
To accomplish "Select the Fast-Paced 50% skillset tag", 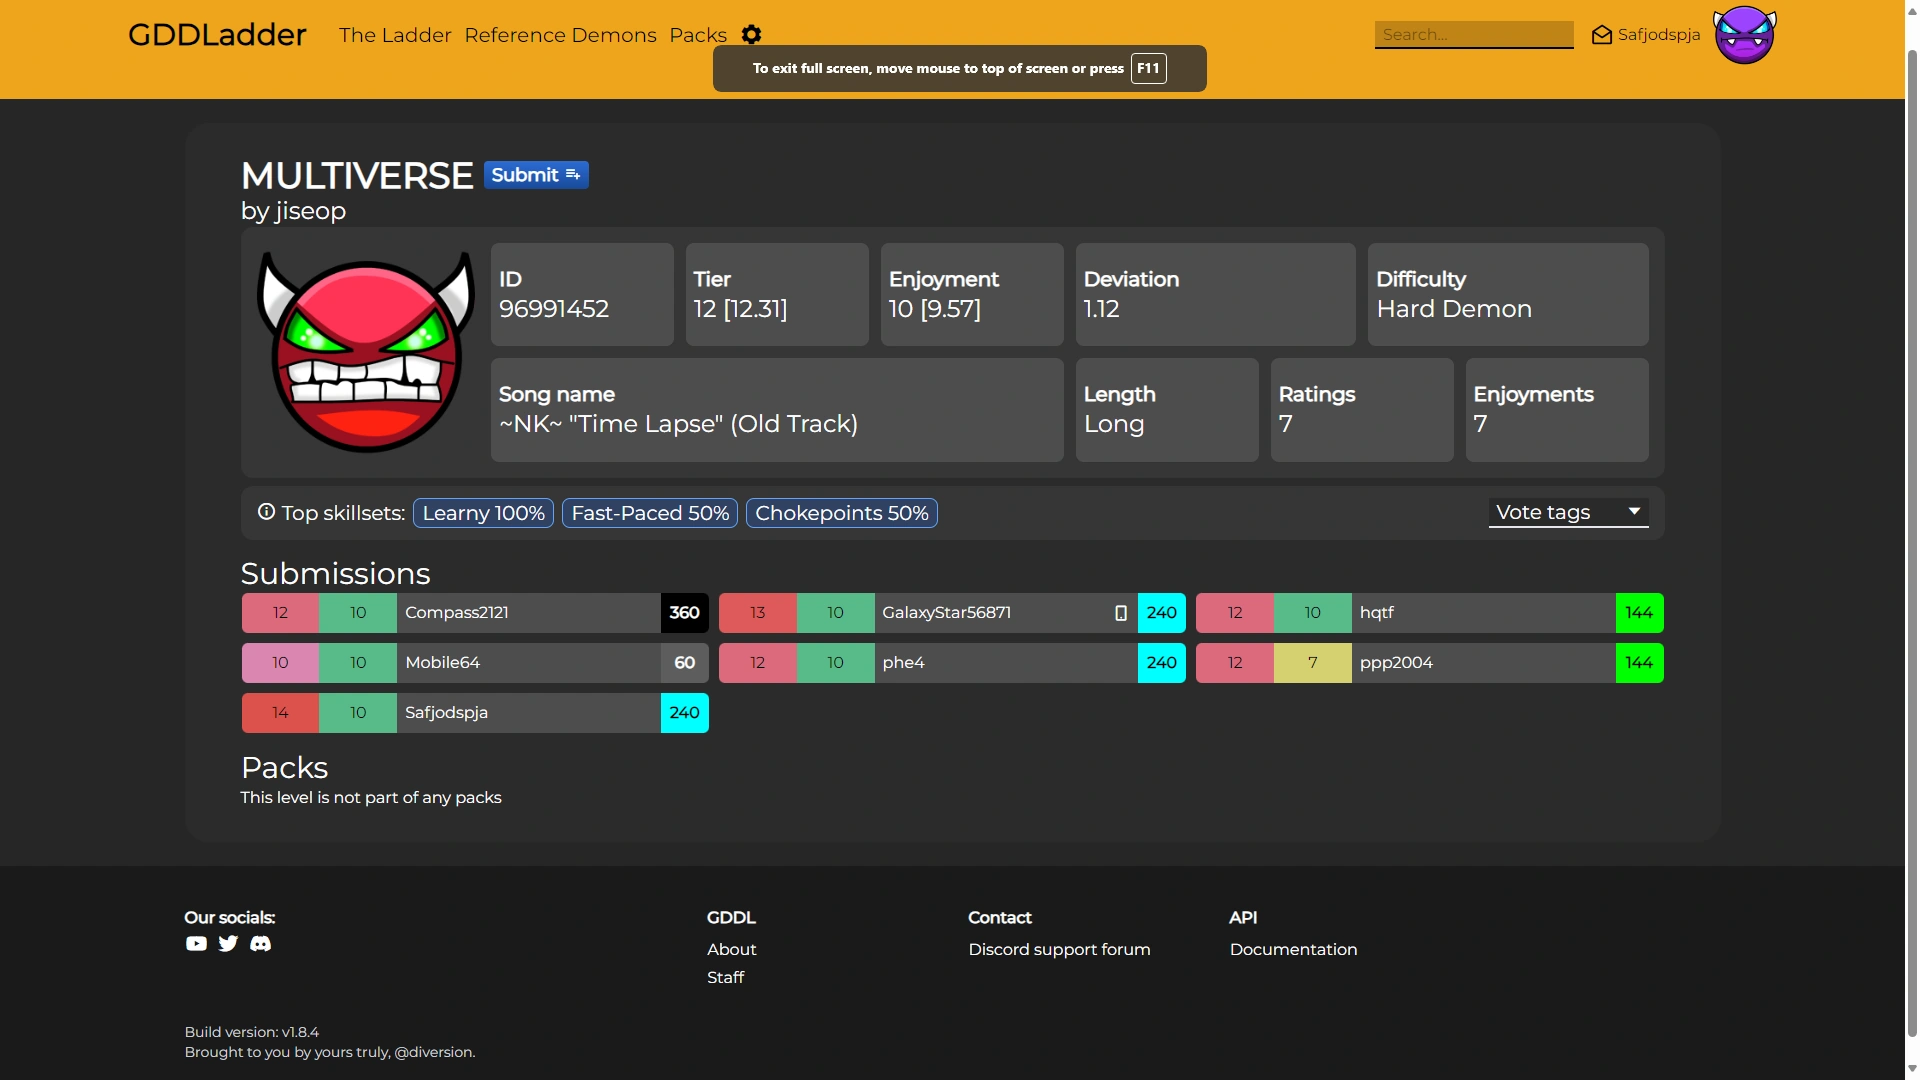I will coord(648,512).
